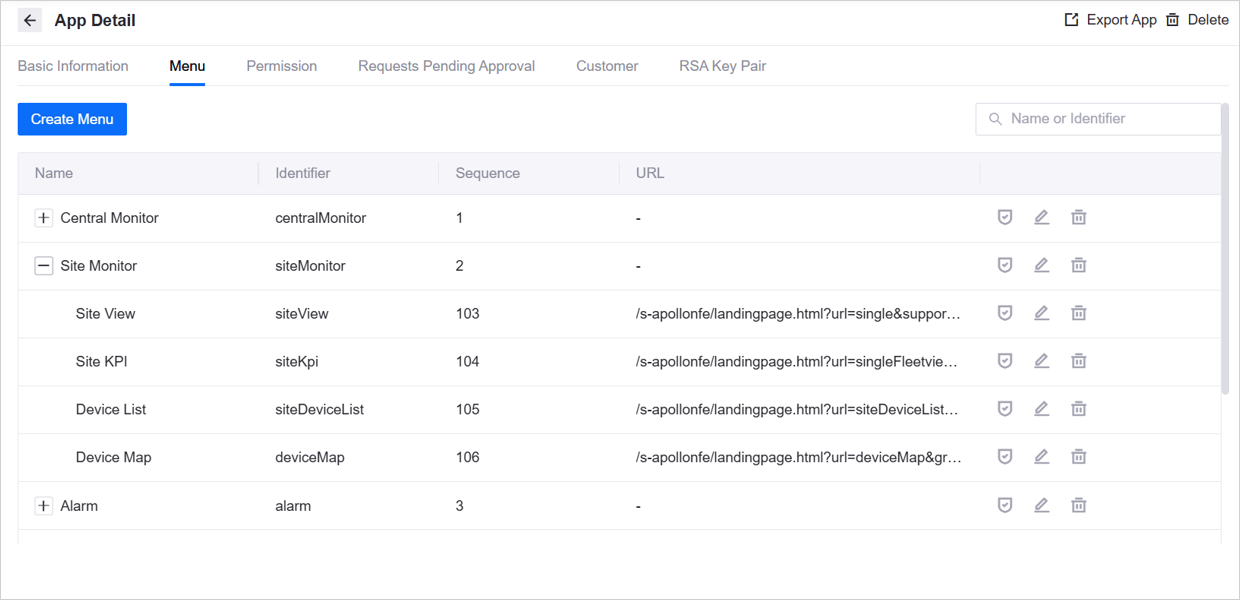Click the edit pencil for Alarm row
Viewport: 1240px width, 600px height.
(x=1041, y=505)
